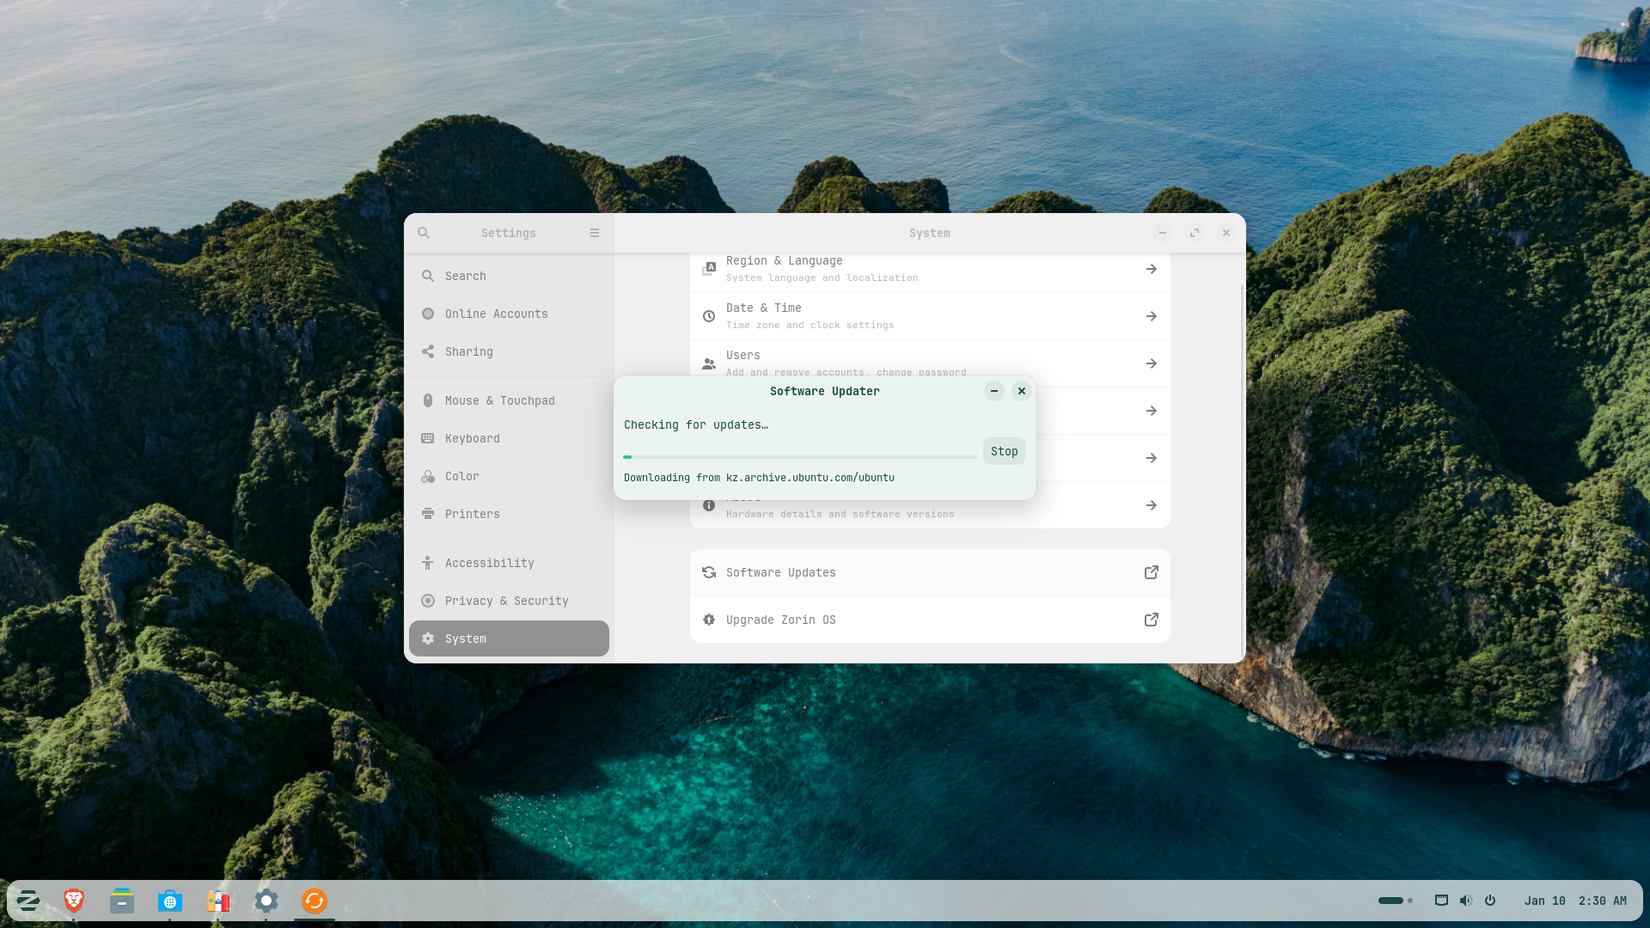Image resolution: width=1650 pixels, height=928 pixels.
Task: Open Printers settings
Action: tap(470, 513)
